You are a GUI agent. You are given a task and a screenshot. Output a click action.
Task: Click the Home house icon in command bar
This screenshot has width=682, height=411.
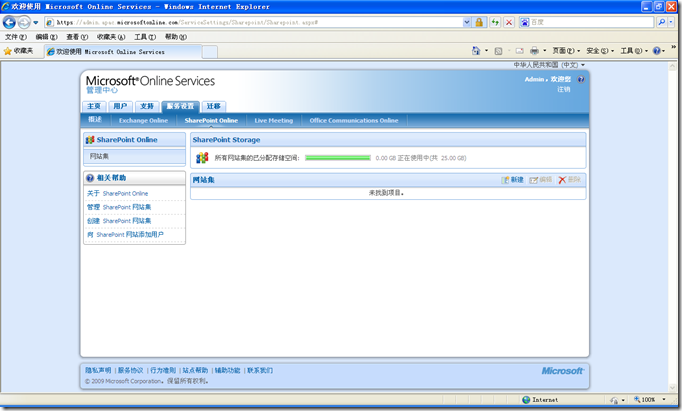point(476,51)
